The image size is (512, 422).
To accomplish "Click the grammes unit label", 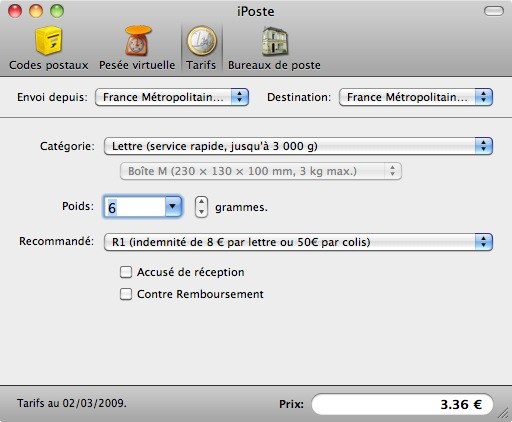I will (x=241, y=207).
